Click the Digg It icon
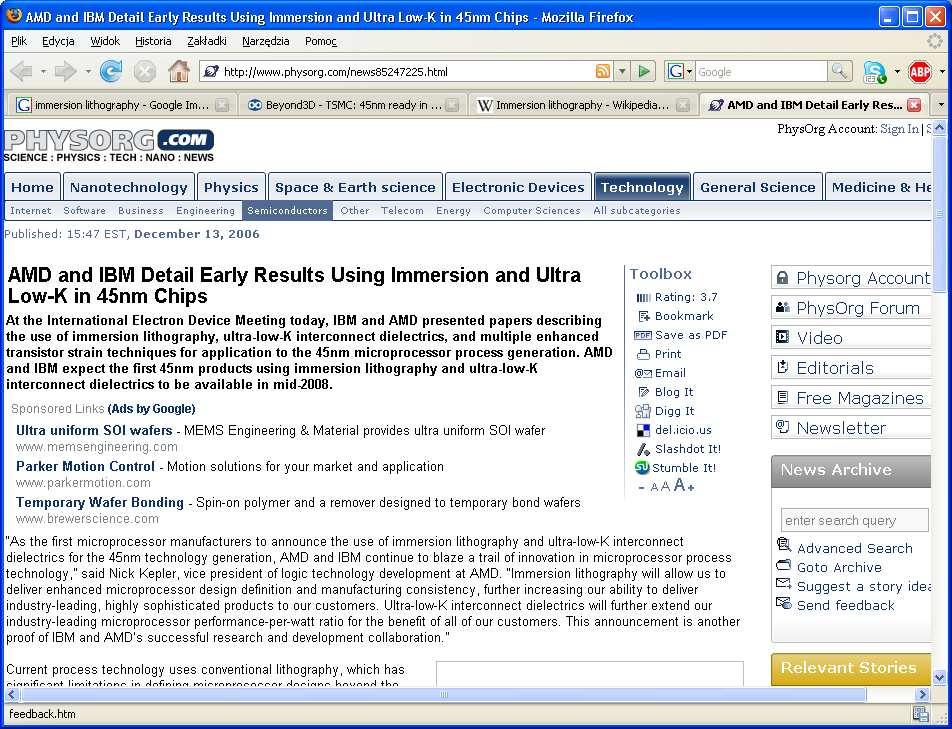This screenshot has width=952, height=729. click(x=643, y=412)
